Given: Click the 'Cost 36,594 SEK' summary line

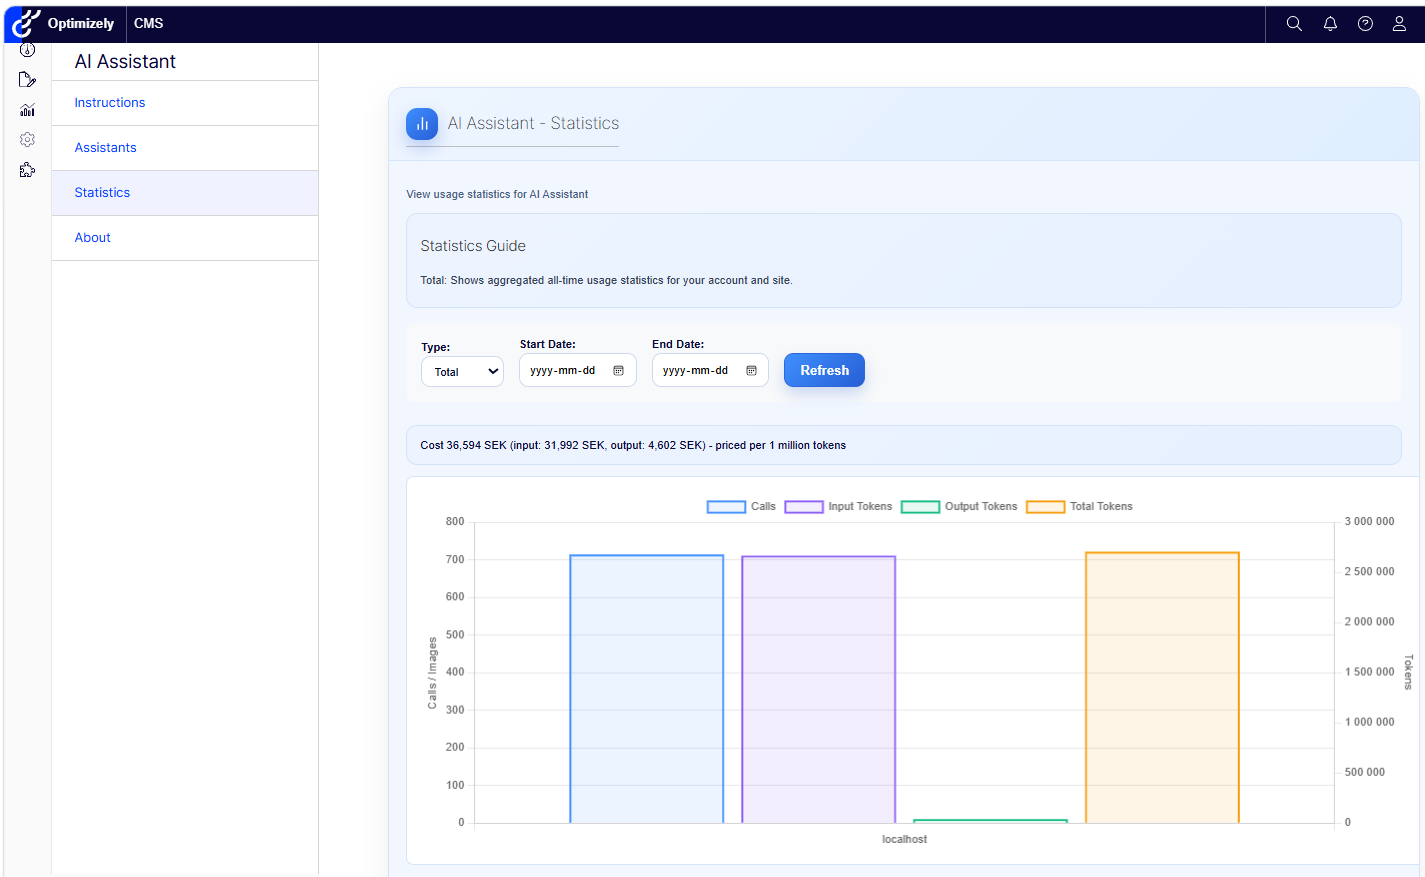Looking at the screenshot, I should pos(633,446).
